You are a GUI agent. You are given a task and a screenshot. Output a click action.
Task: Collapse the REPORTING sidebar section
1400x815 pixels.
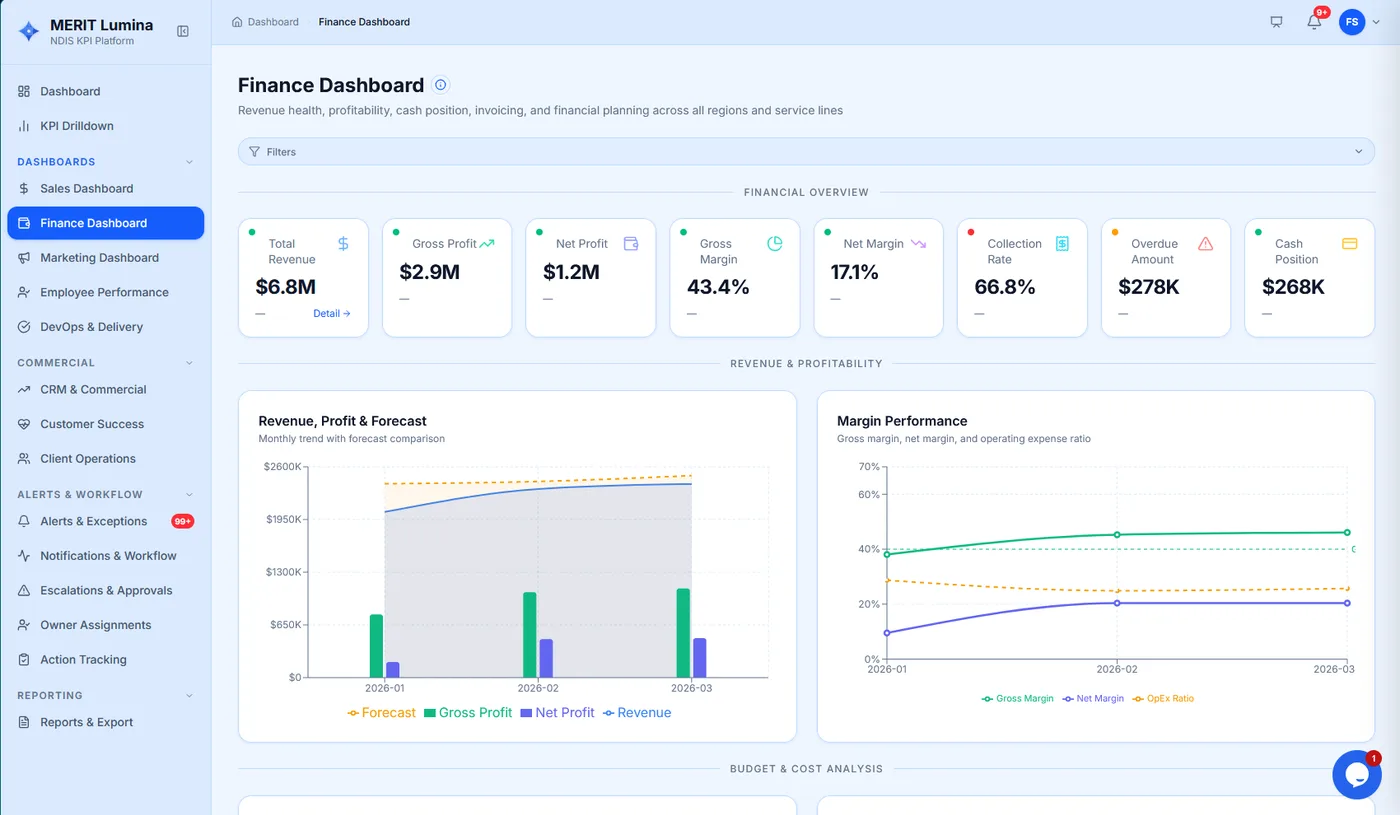coord(190,696)
